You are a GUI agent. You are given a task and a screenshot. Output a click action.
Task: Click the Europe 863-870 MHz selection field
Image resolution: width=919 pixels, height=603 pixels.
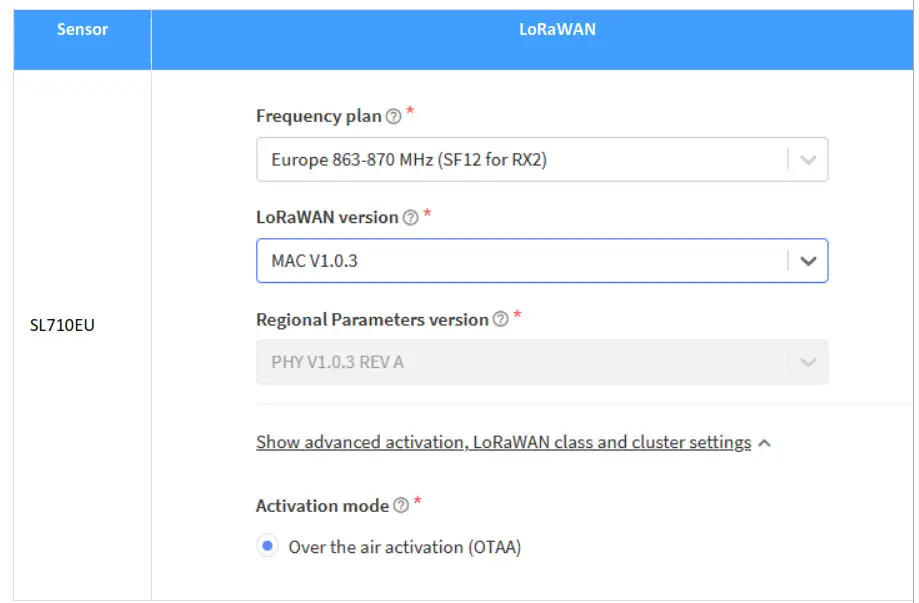pos(520,160)
